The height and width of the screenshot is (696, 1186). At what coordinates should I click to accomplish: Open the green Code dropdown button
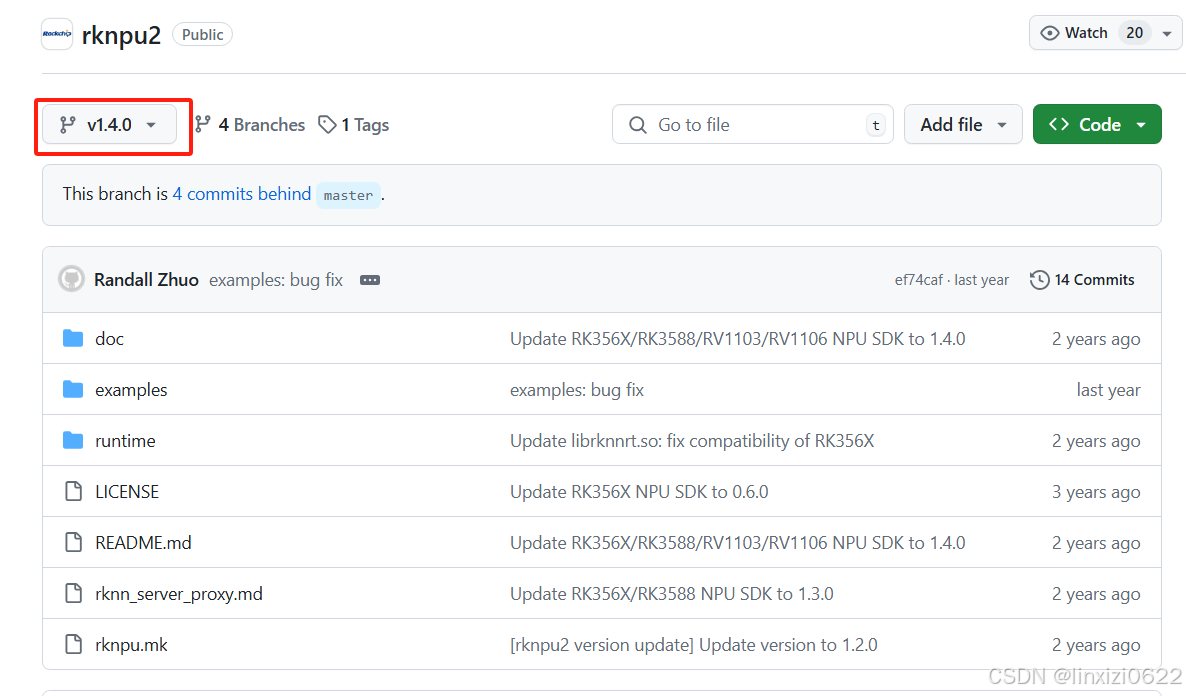[x=1097, y=125]
